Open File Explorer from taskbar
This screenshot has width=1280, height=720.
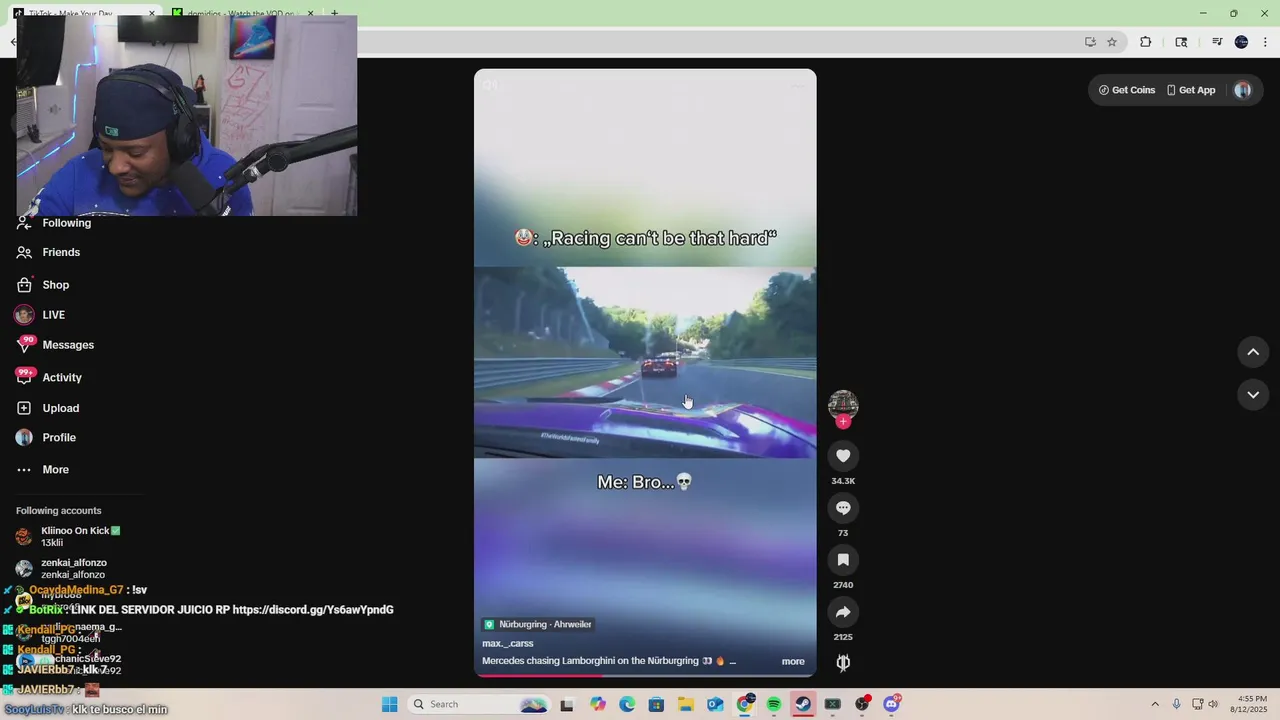pos(686,704)
